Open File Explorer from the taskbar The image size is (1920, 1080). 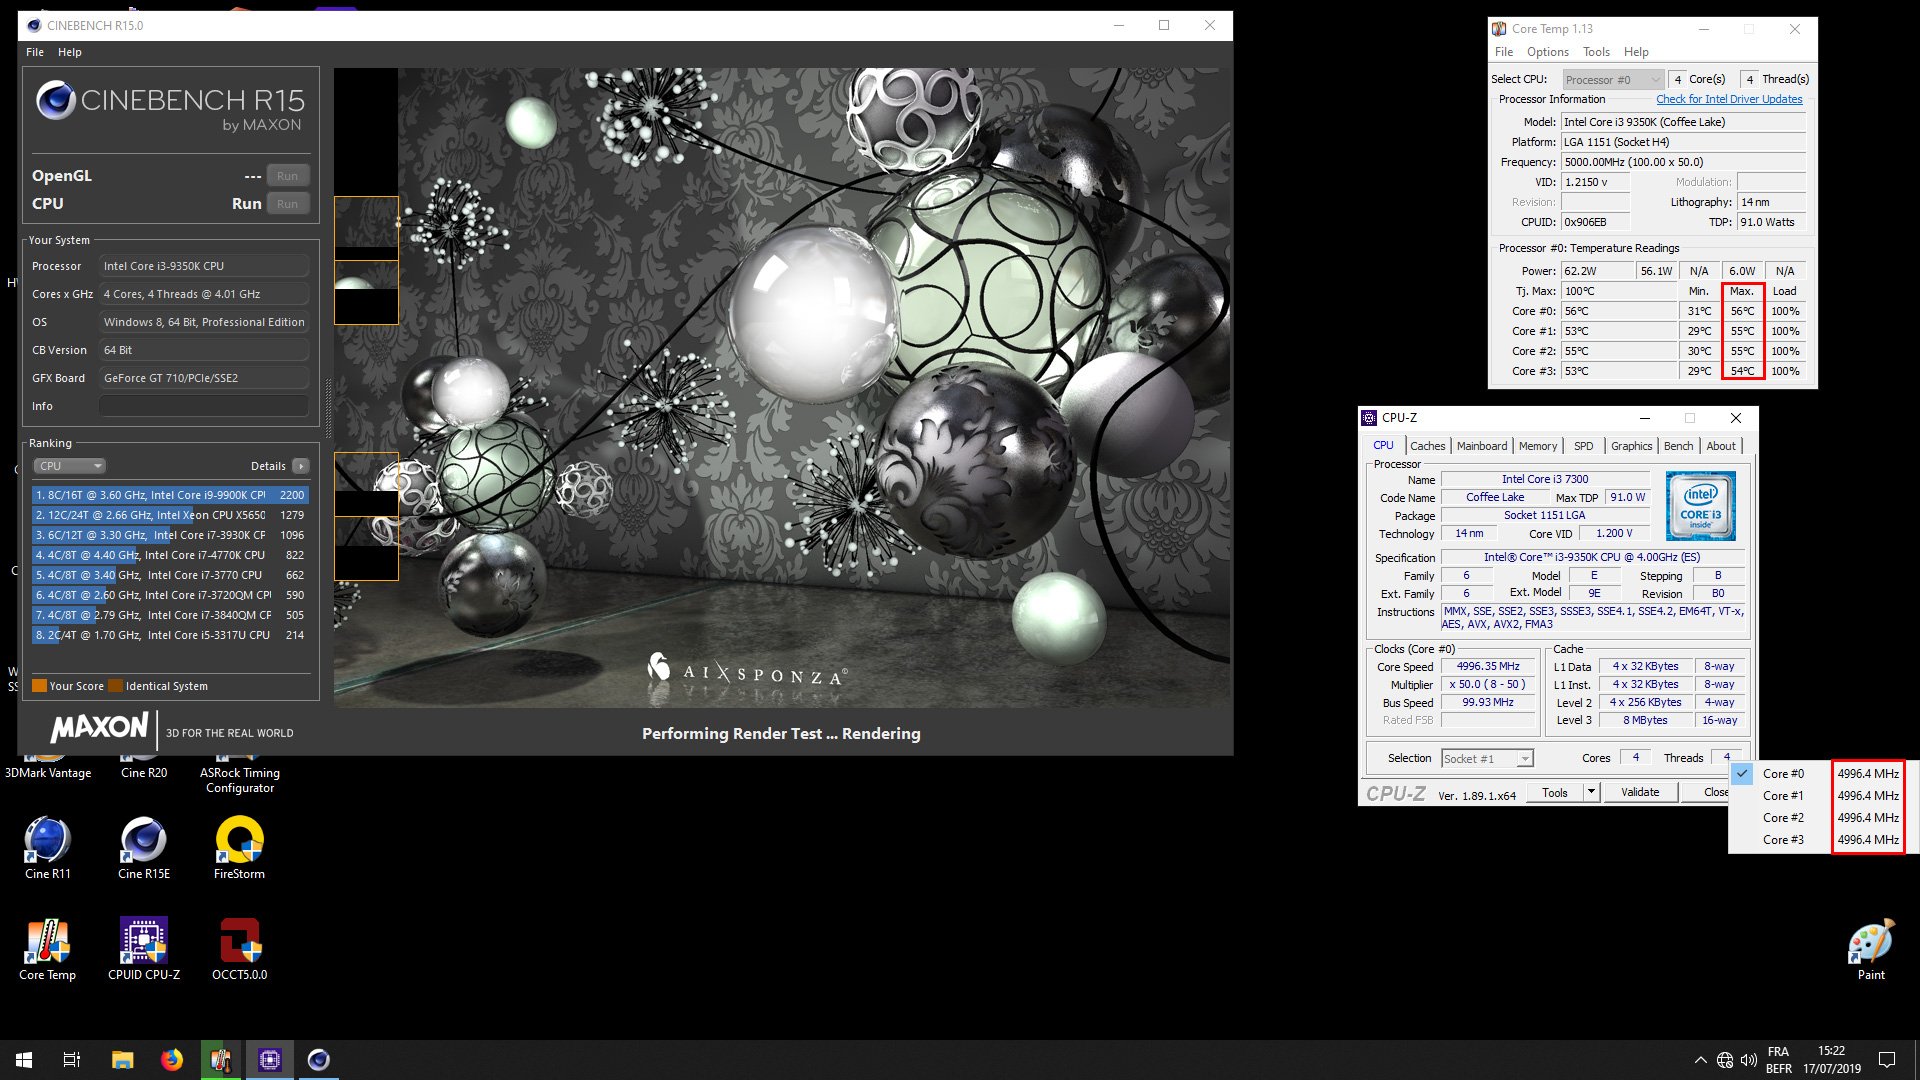122,1060
